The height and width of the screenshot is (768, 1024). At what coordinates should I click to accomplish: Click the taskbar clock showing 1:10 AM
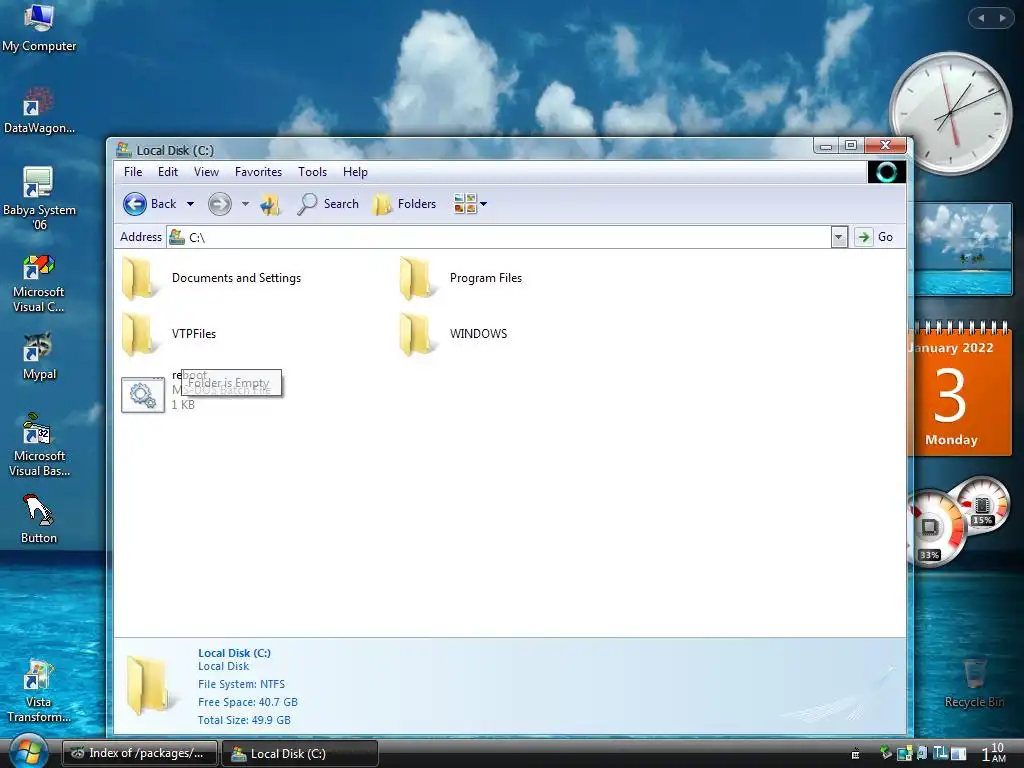tap(993, 753)
